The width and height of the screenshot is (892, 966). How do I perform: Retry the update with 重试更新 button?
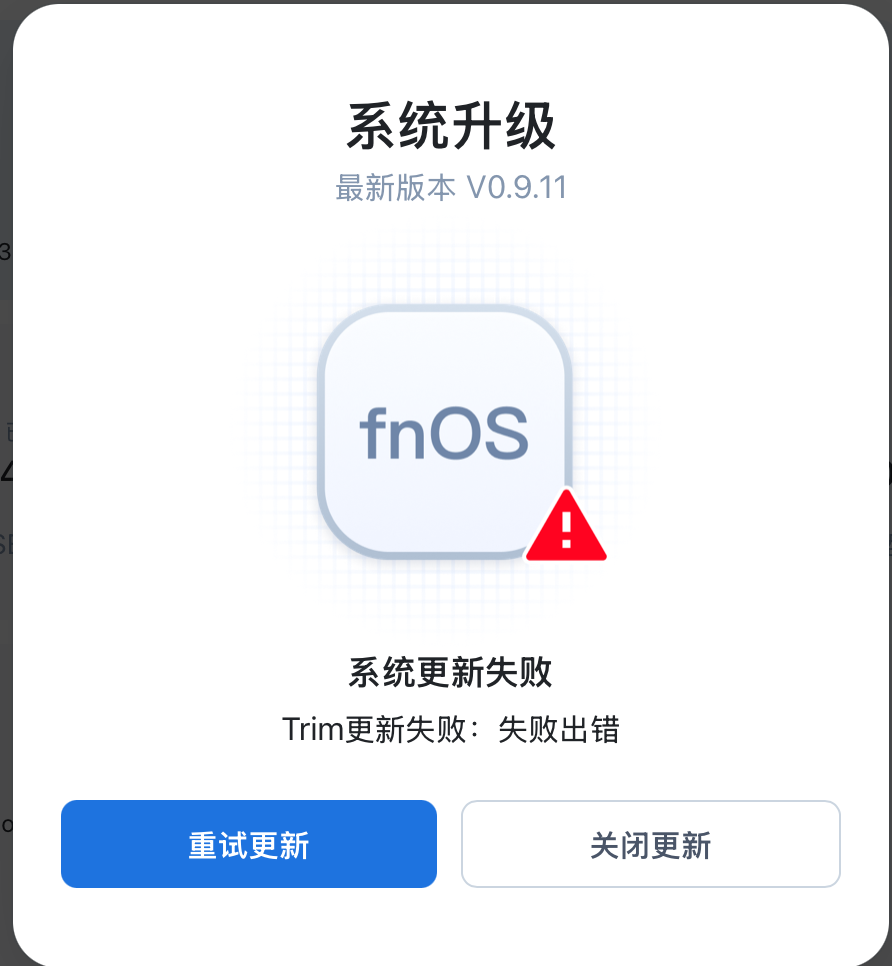(249, 844)
